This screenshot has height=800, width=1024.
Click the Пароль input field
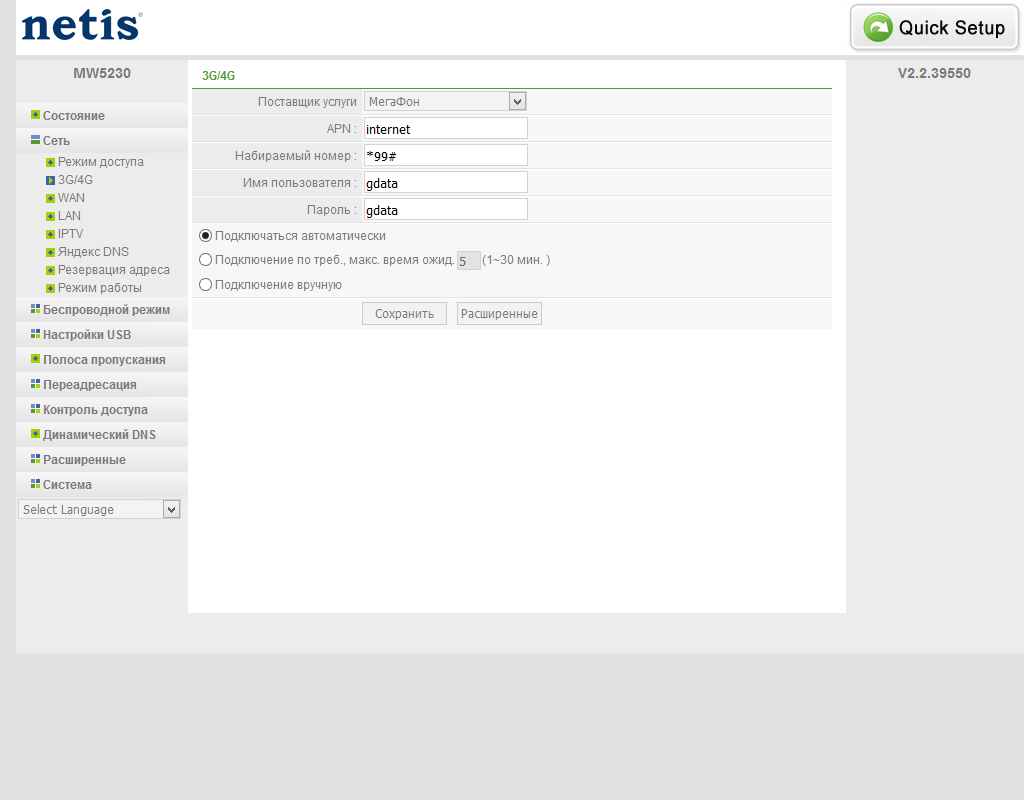445,210
